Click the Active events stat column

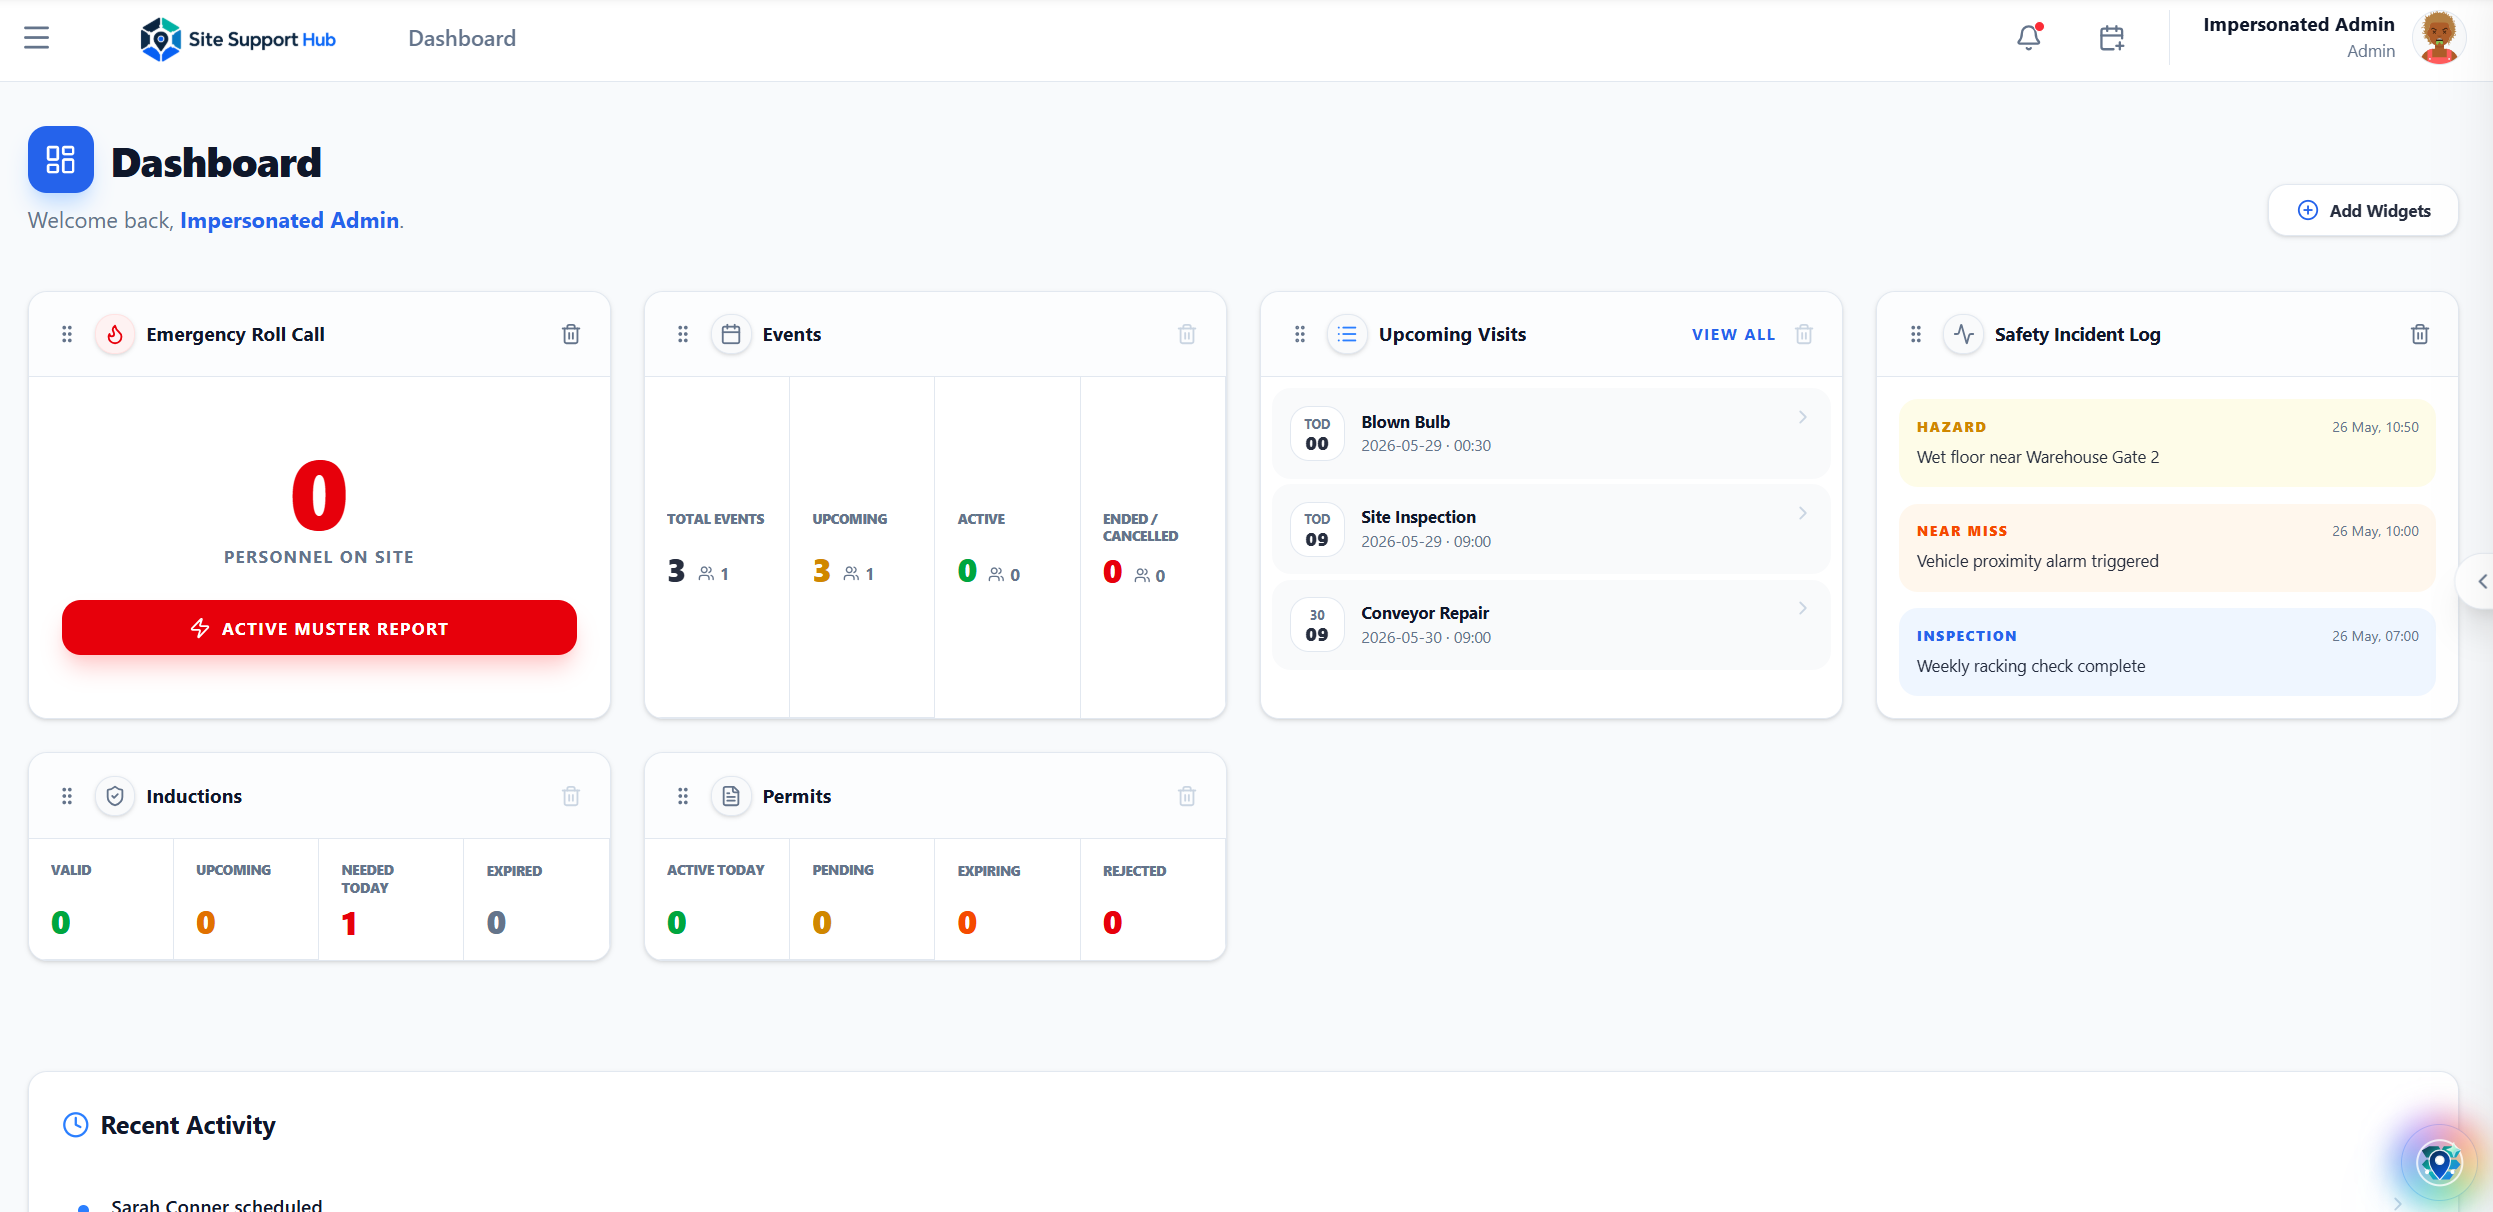1007,547
